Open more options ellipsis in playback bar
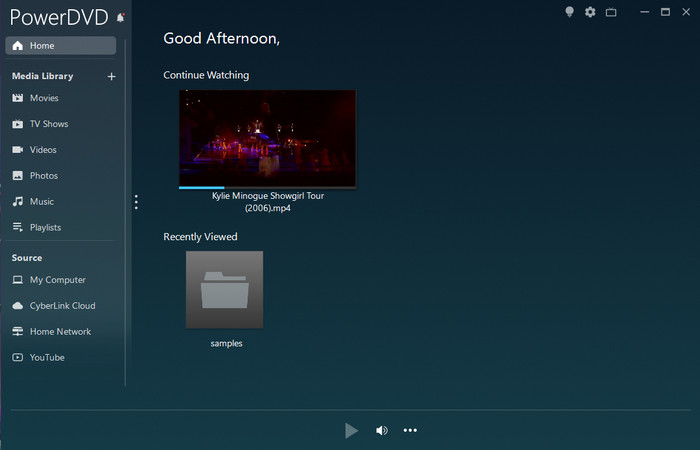700x450 pixels. click(x=410, y=430)
